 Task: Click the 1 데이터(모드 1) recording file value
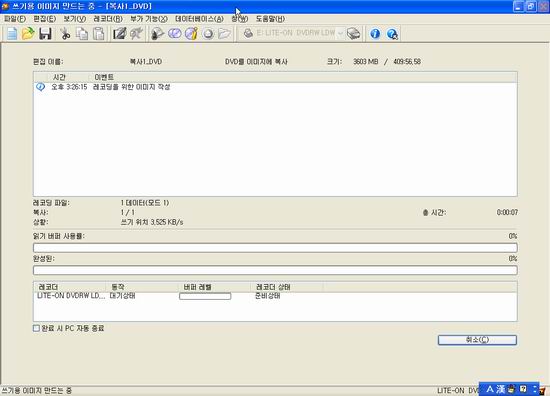[145, 203]
